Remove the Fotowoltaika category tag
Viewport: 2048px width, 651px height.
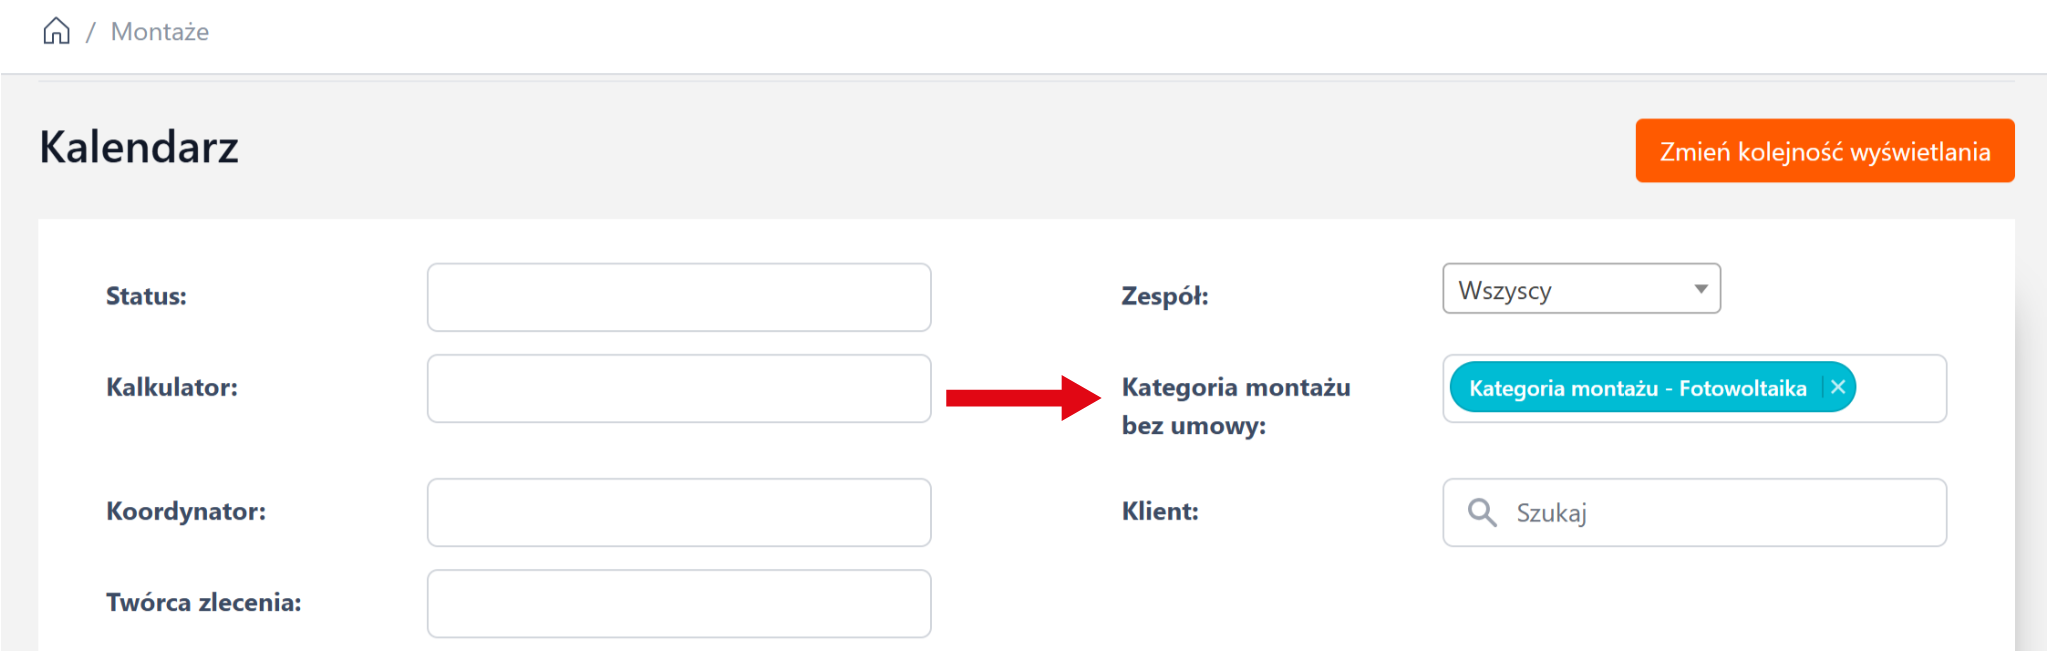pos(1838,388)
